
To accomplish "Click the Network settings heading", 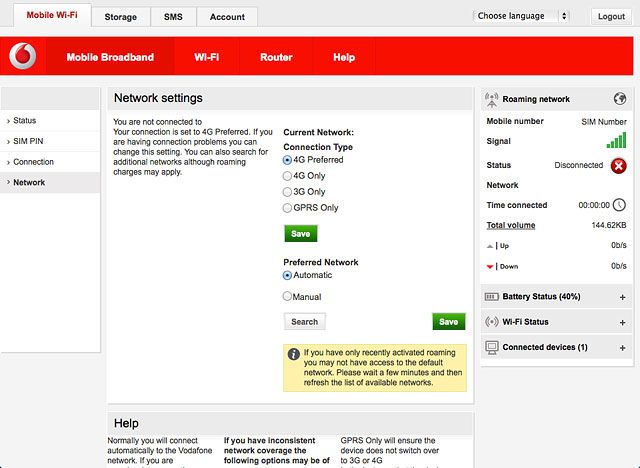I will pos(158,98).
